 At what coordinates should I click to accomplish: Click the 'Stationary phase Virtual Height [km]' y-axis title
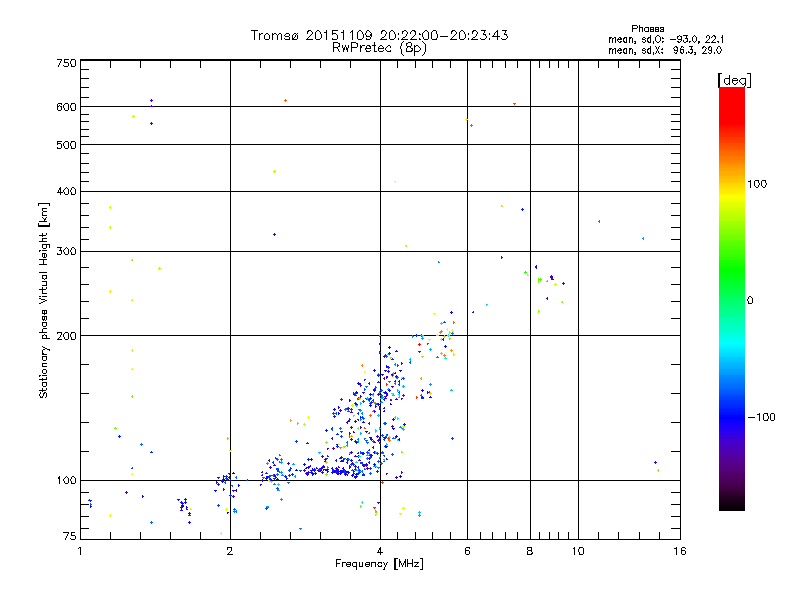(43, 300)
